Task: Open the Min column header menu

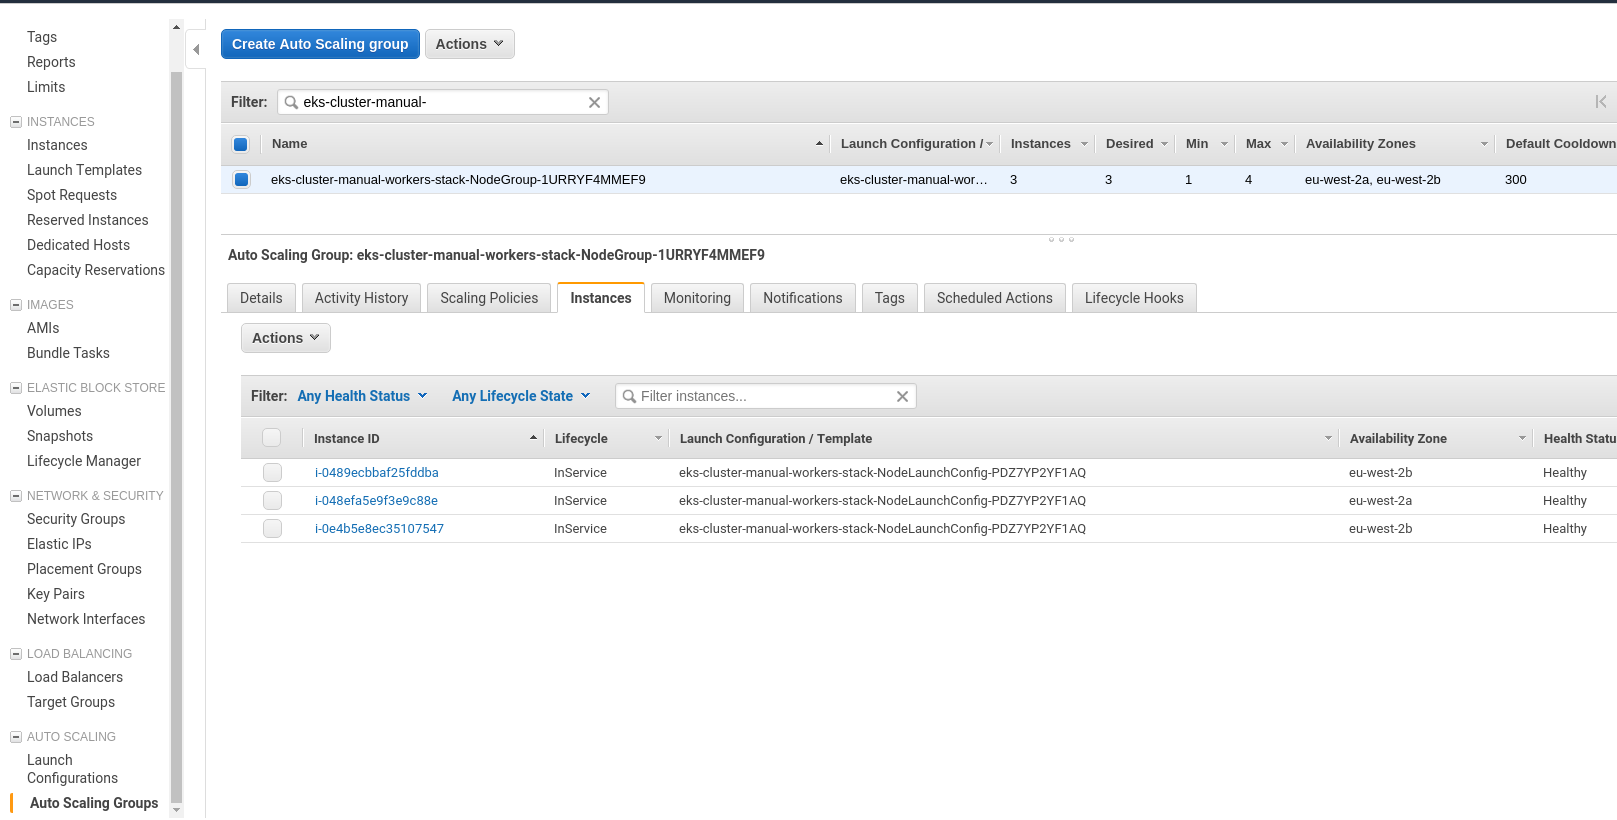Action: 1224,144
